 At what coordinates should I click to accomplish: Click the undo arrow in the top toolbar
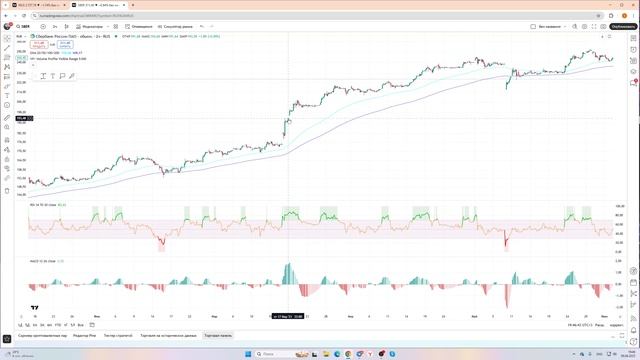click(202, 27)
